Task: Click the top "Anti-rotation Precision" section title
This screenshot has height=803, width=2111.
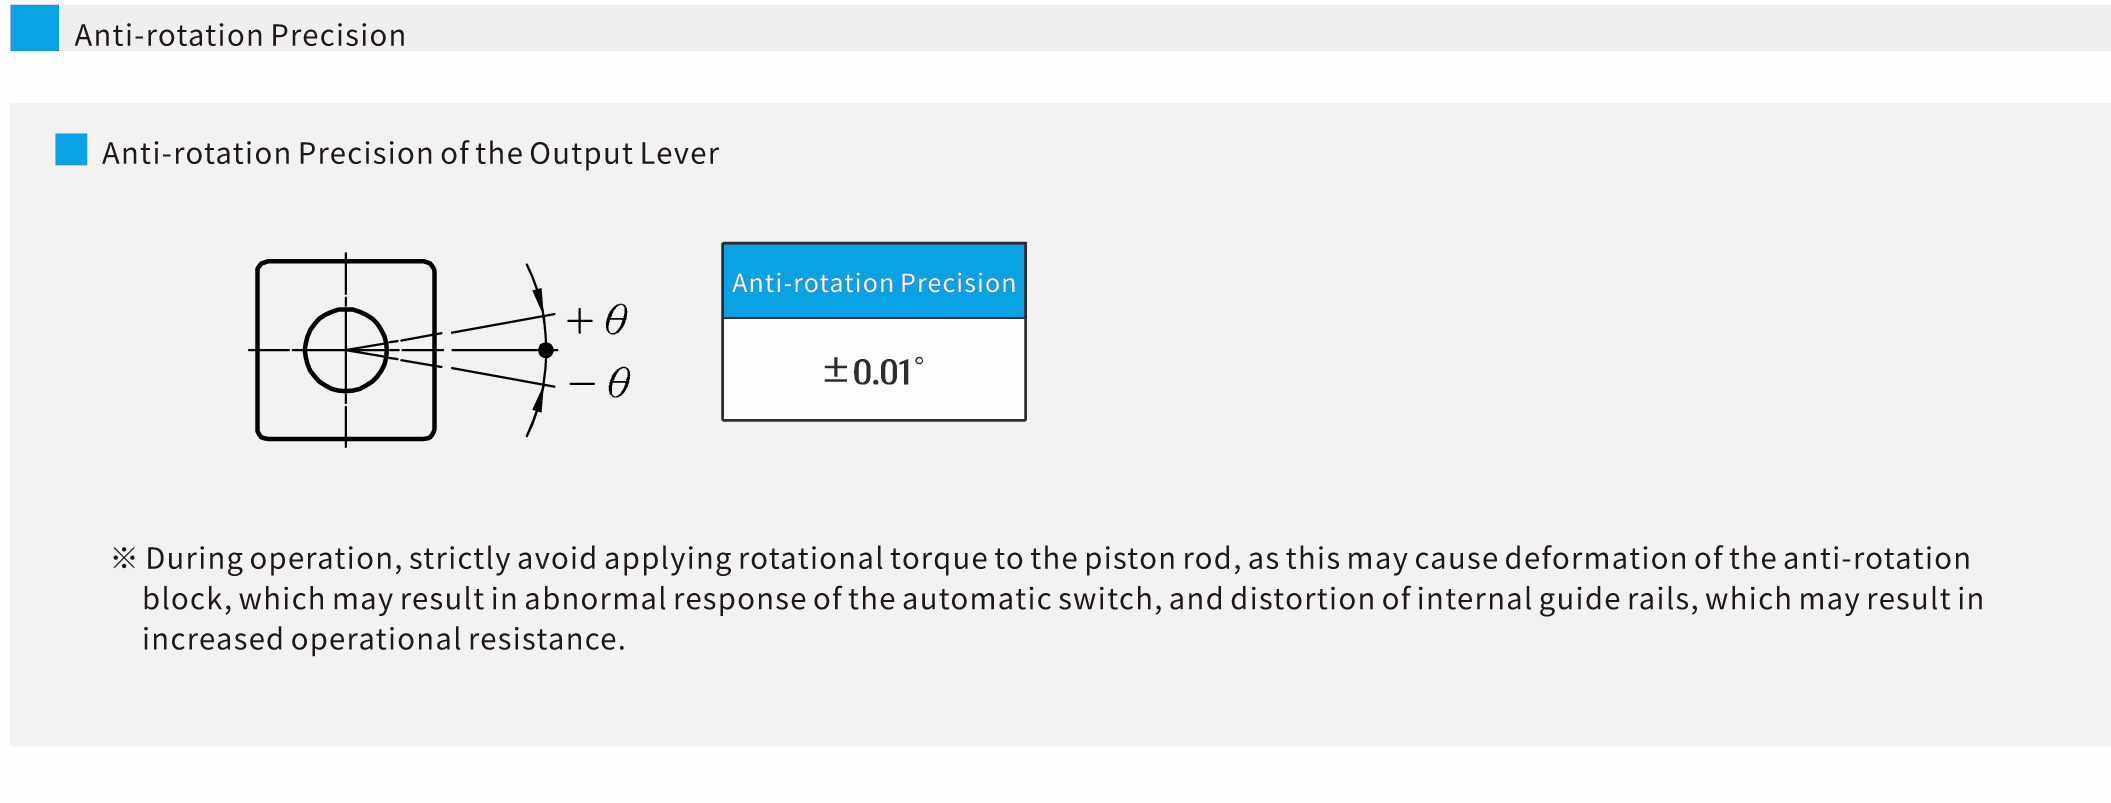Action: click(240, 36)
